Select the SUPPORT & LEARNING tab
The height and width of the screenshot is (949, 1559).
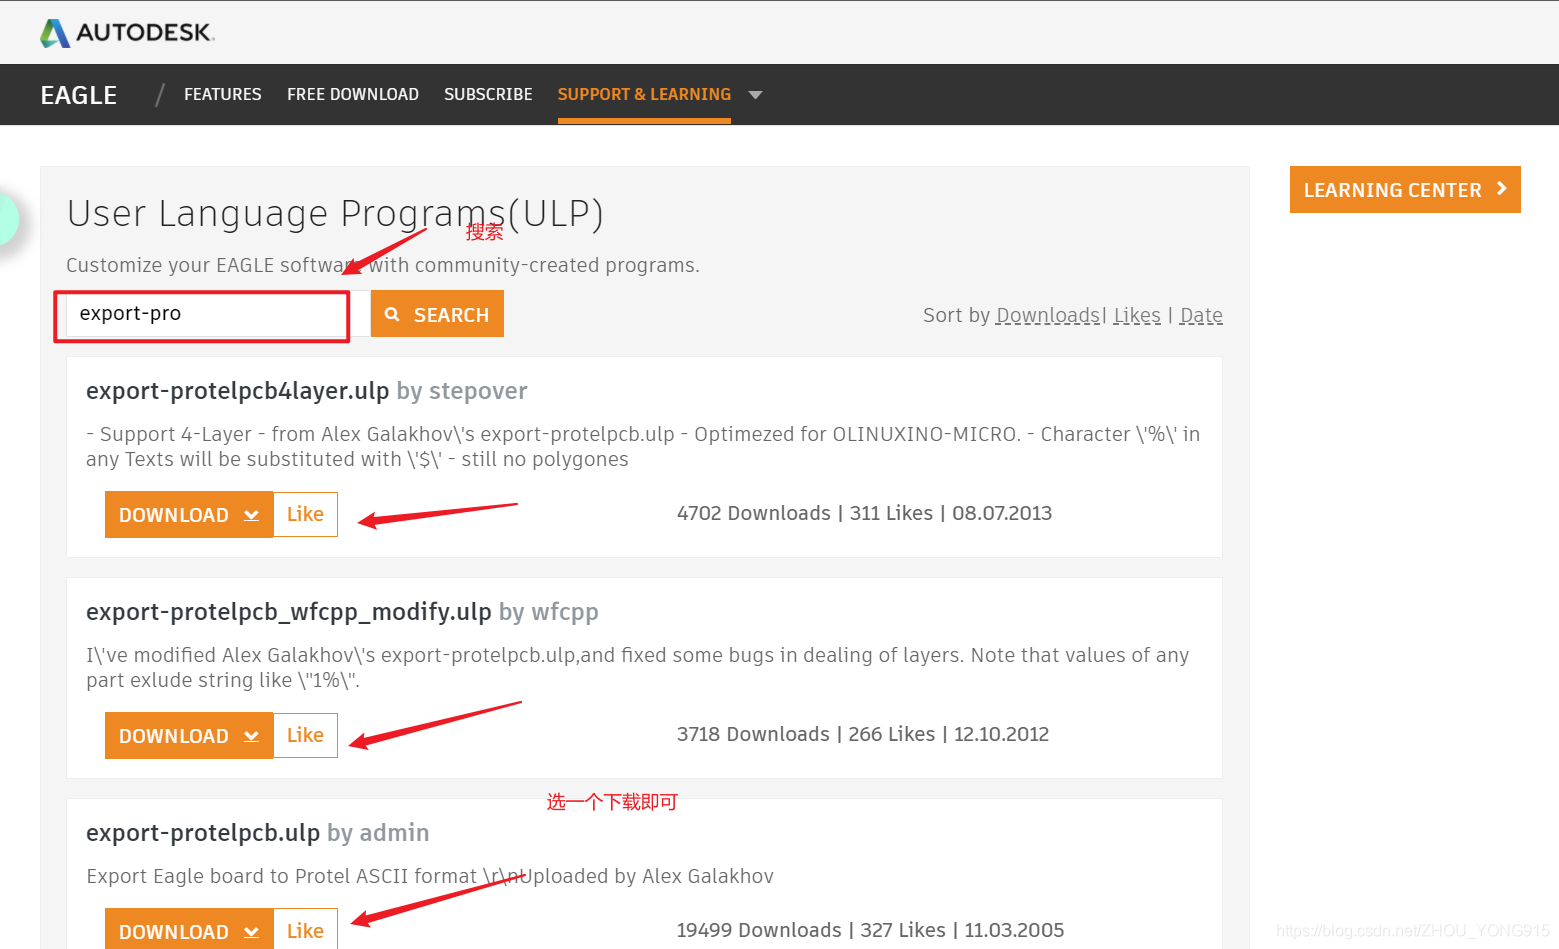click(644, 94)
